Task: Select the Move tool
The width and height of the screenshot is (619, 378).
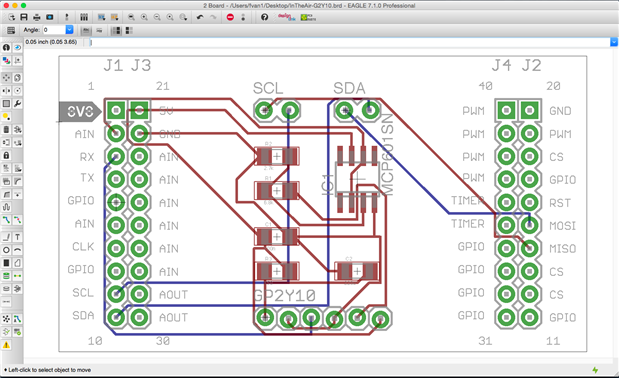Action: 6,78
